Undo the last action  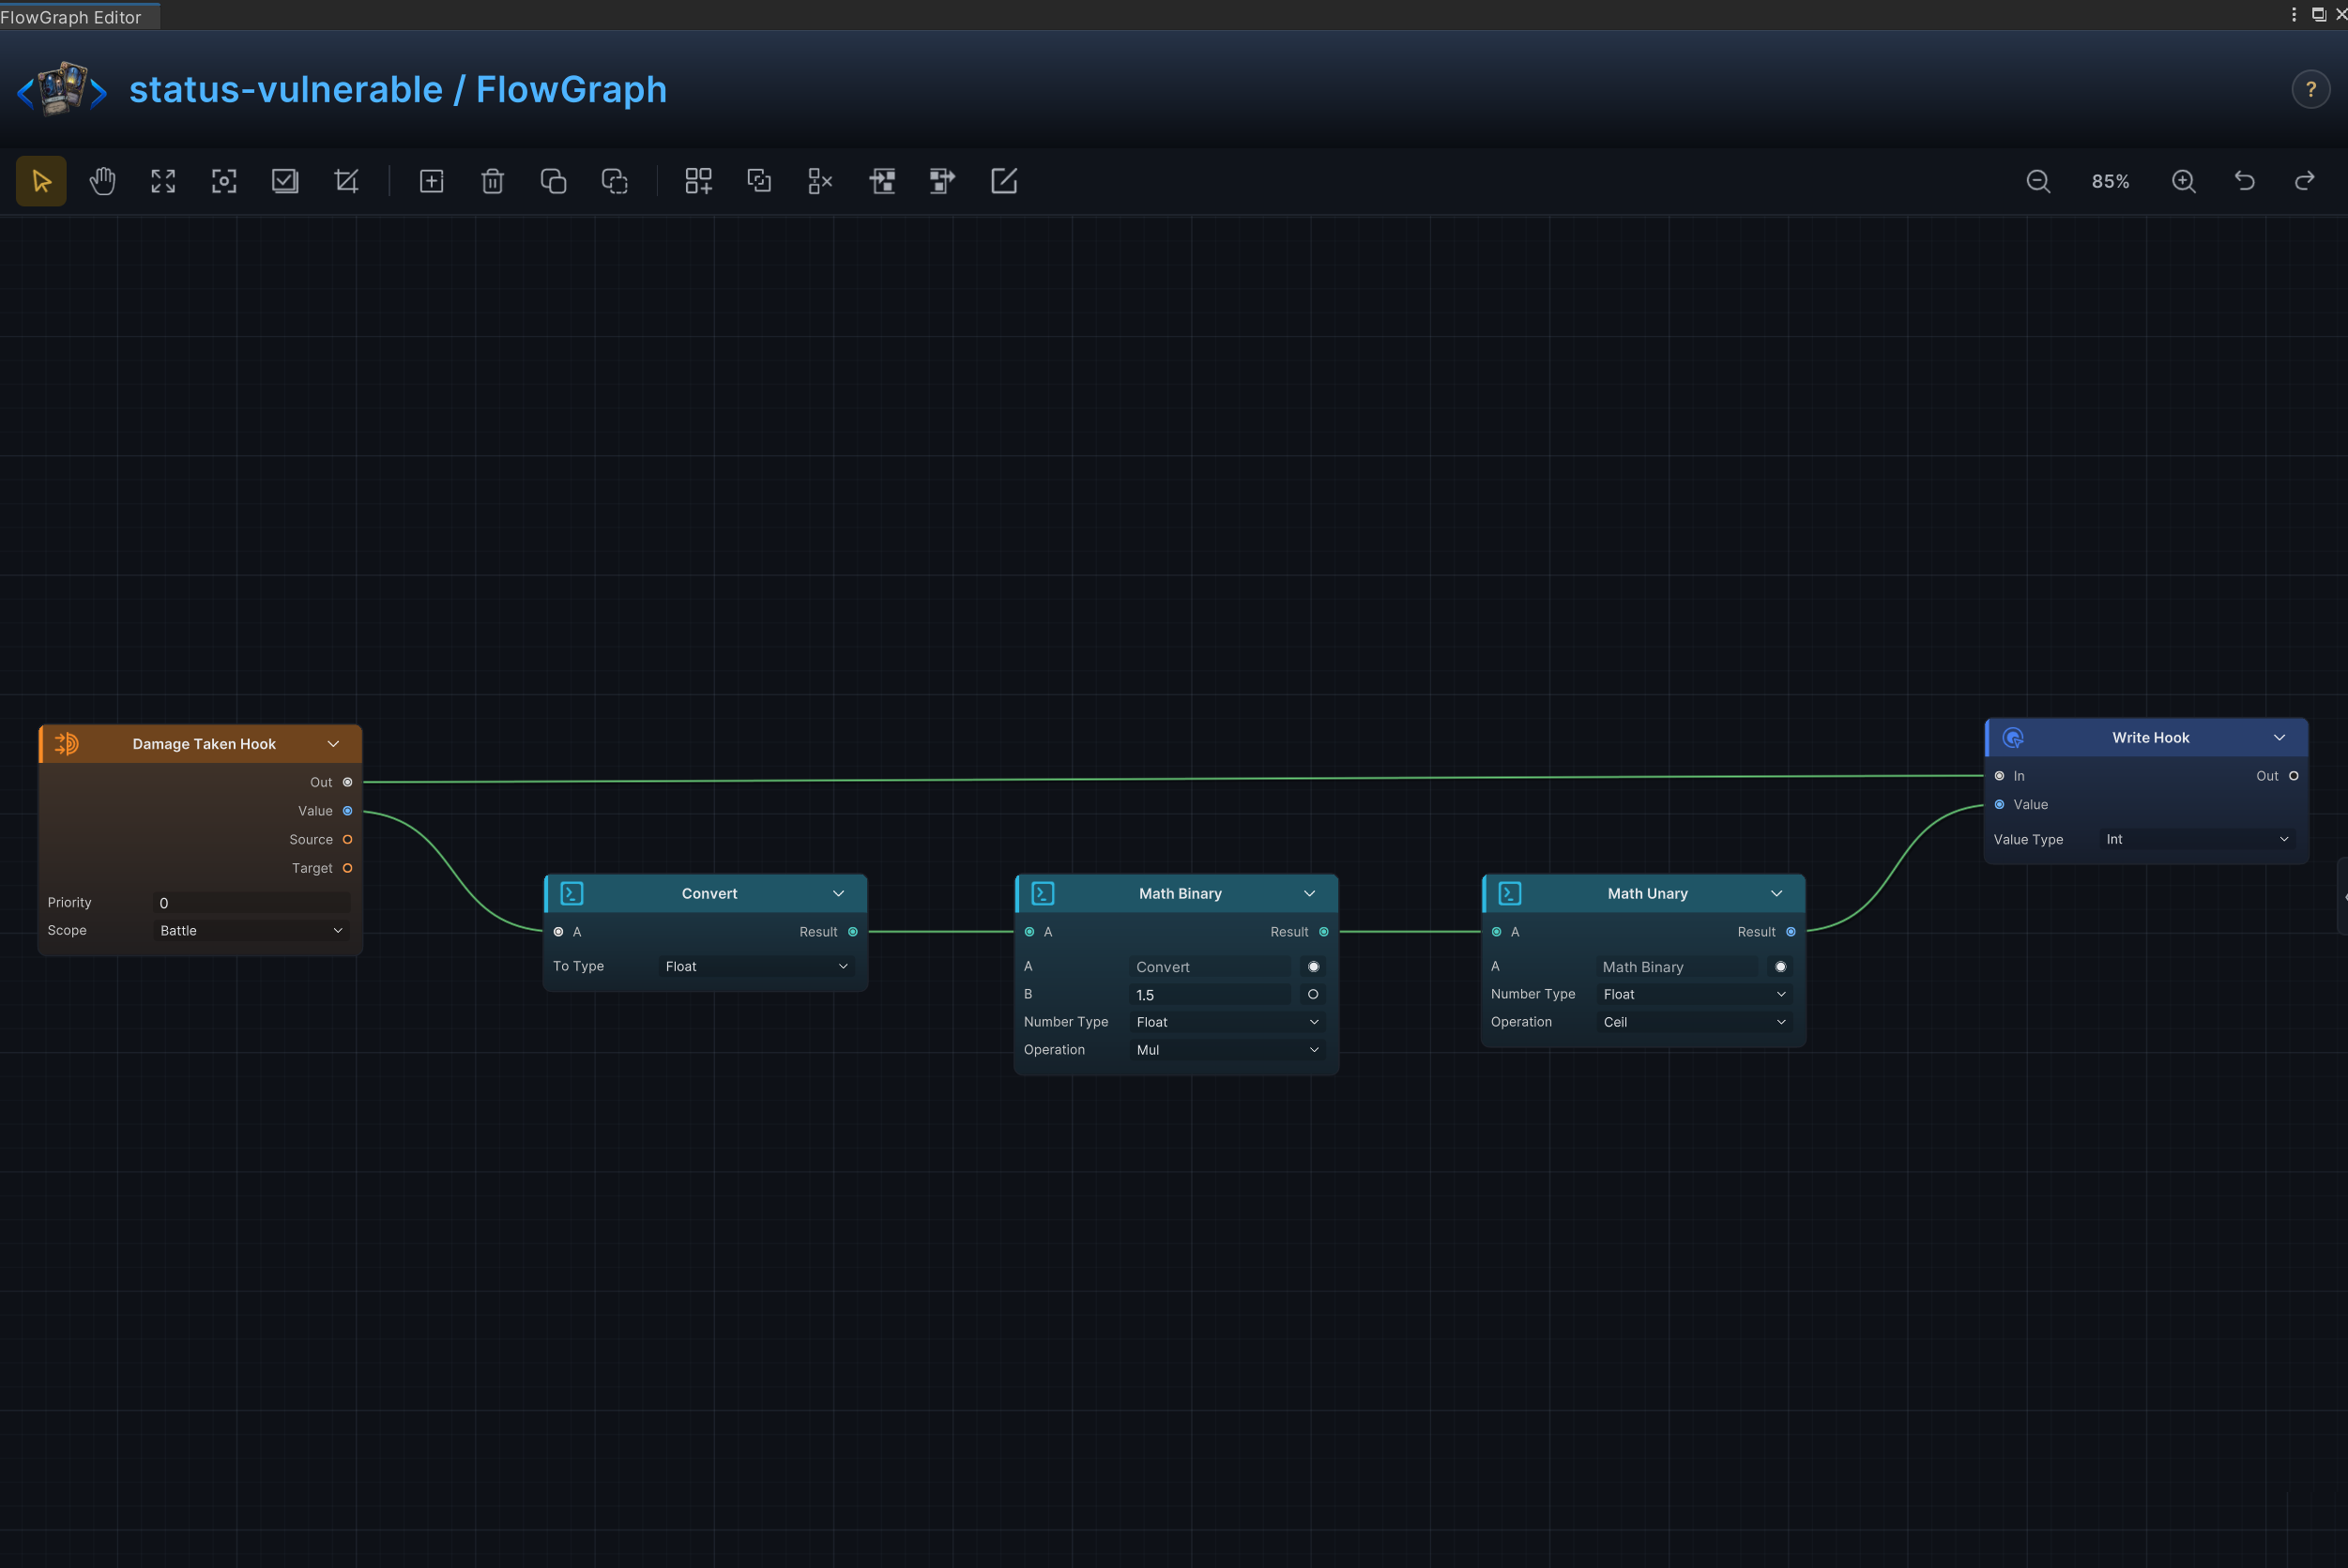click(2244, 181)
